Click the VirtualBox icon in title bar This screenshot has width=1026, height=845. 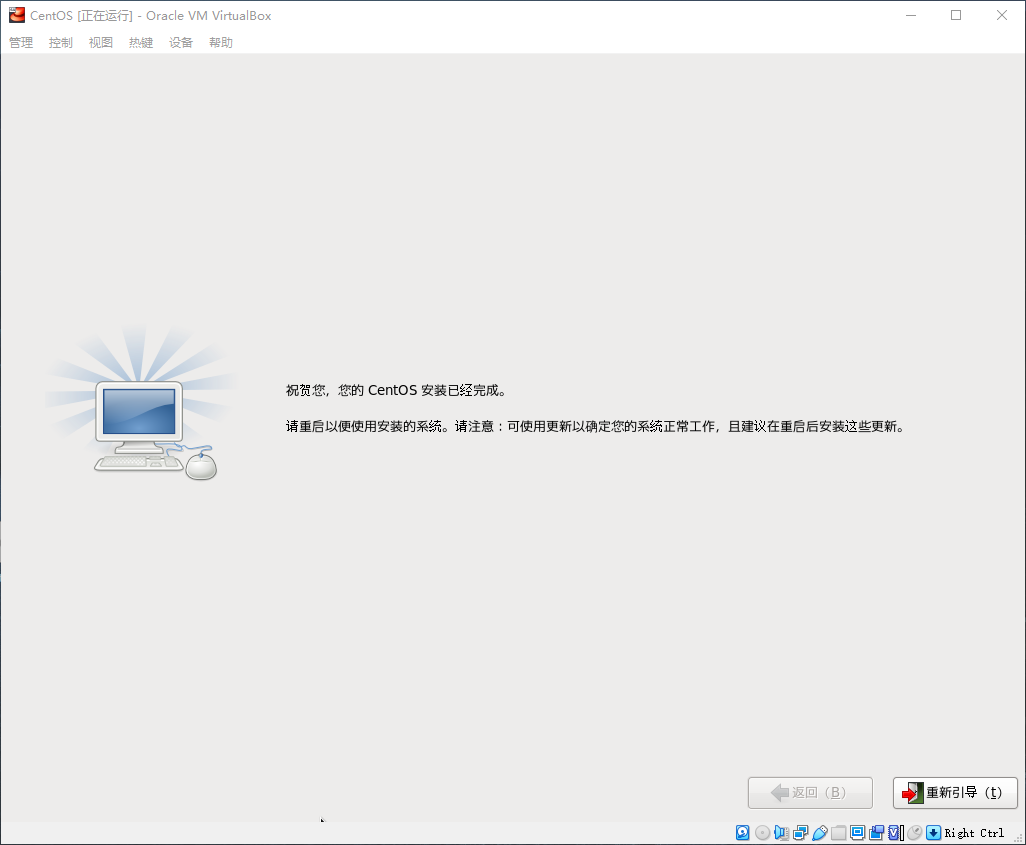click(x=16, y=15)
